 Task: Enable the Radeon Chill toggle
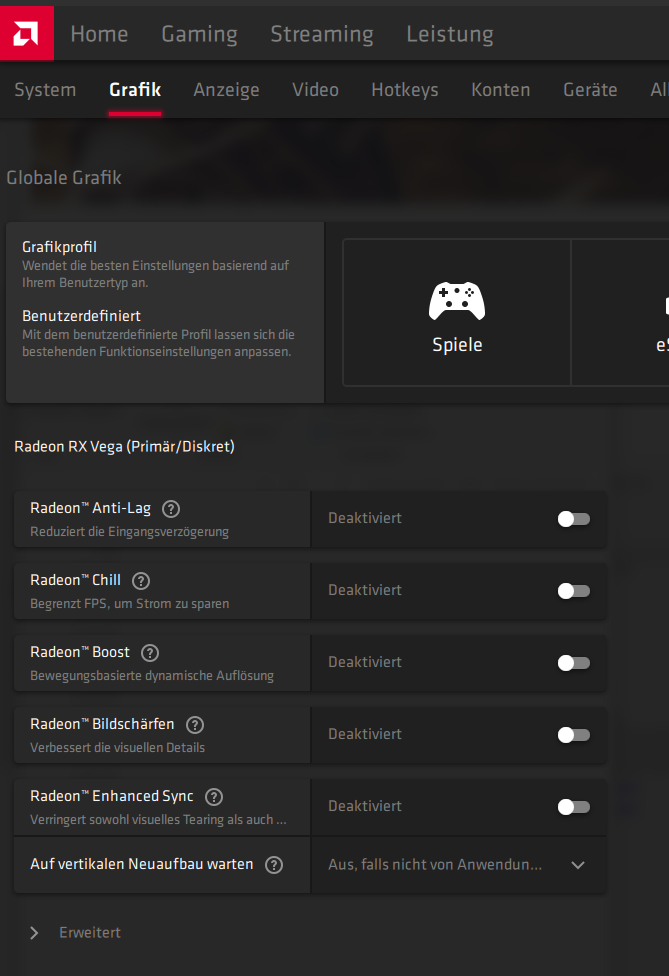[x=574, y=591]
